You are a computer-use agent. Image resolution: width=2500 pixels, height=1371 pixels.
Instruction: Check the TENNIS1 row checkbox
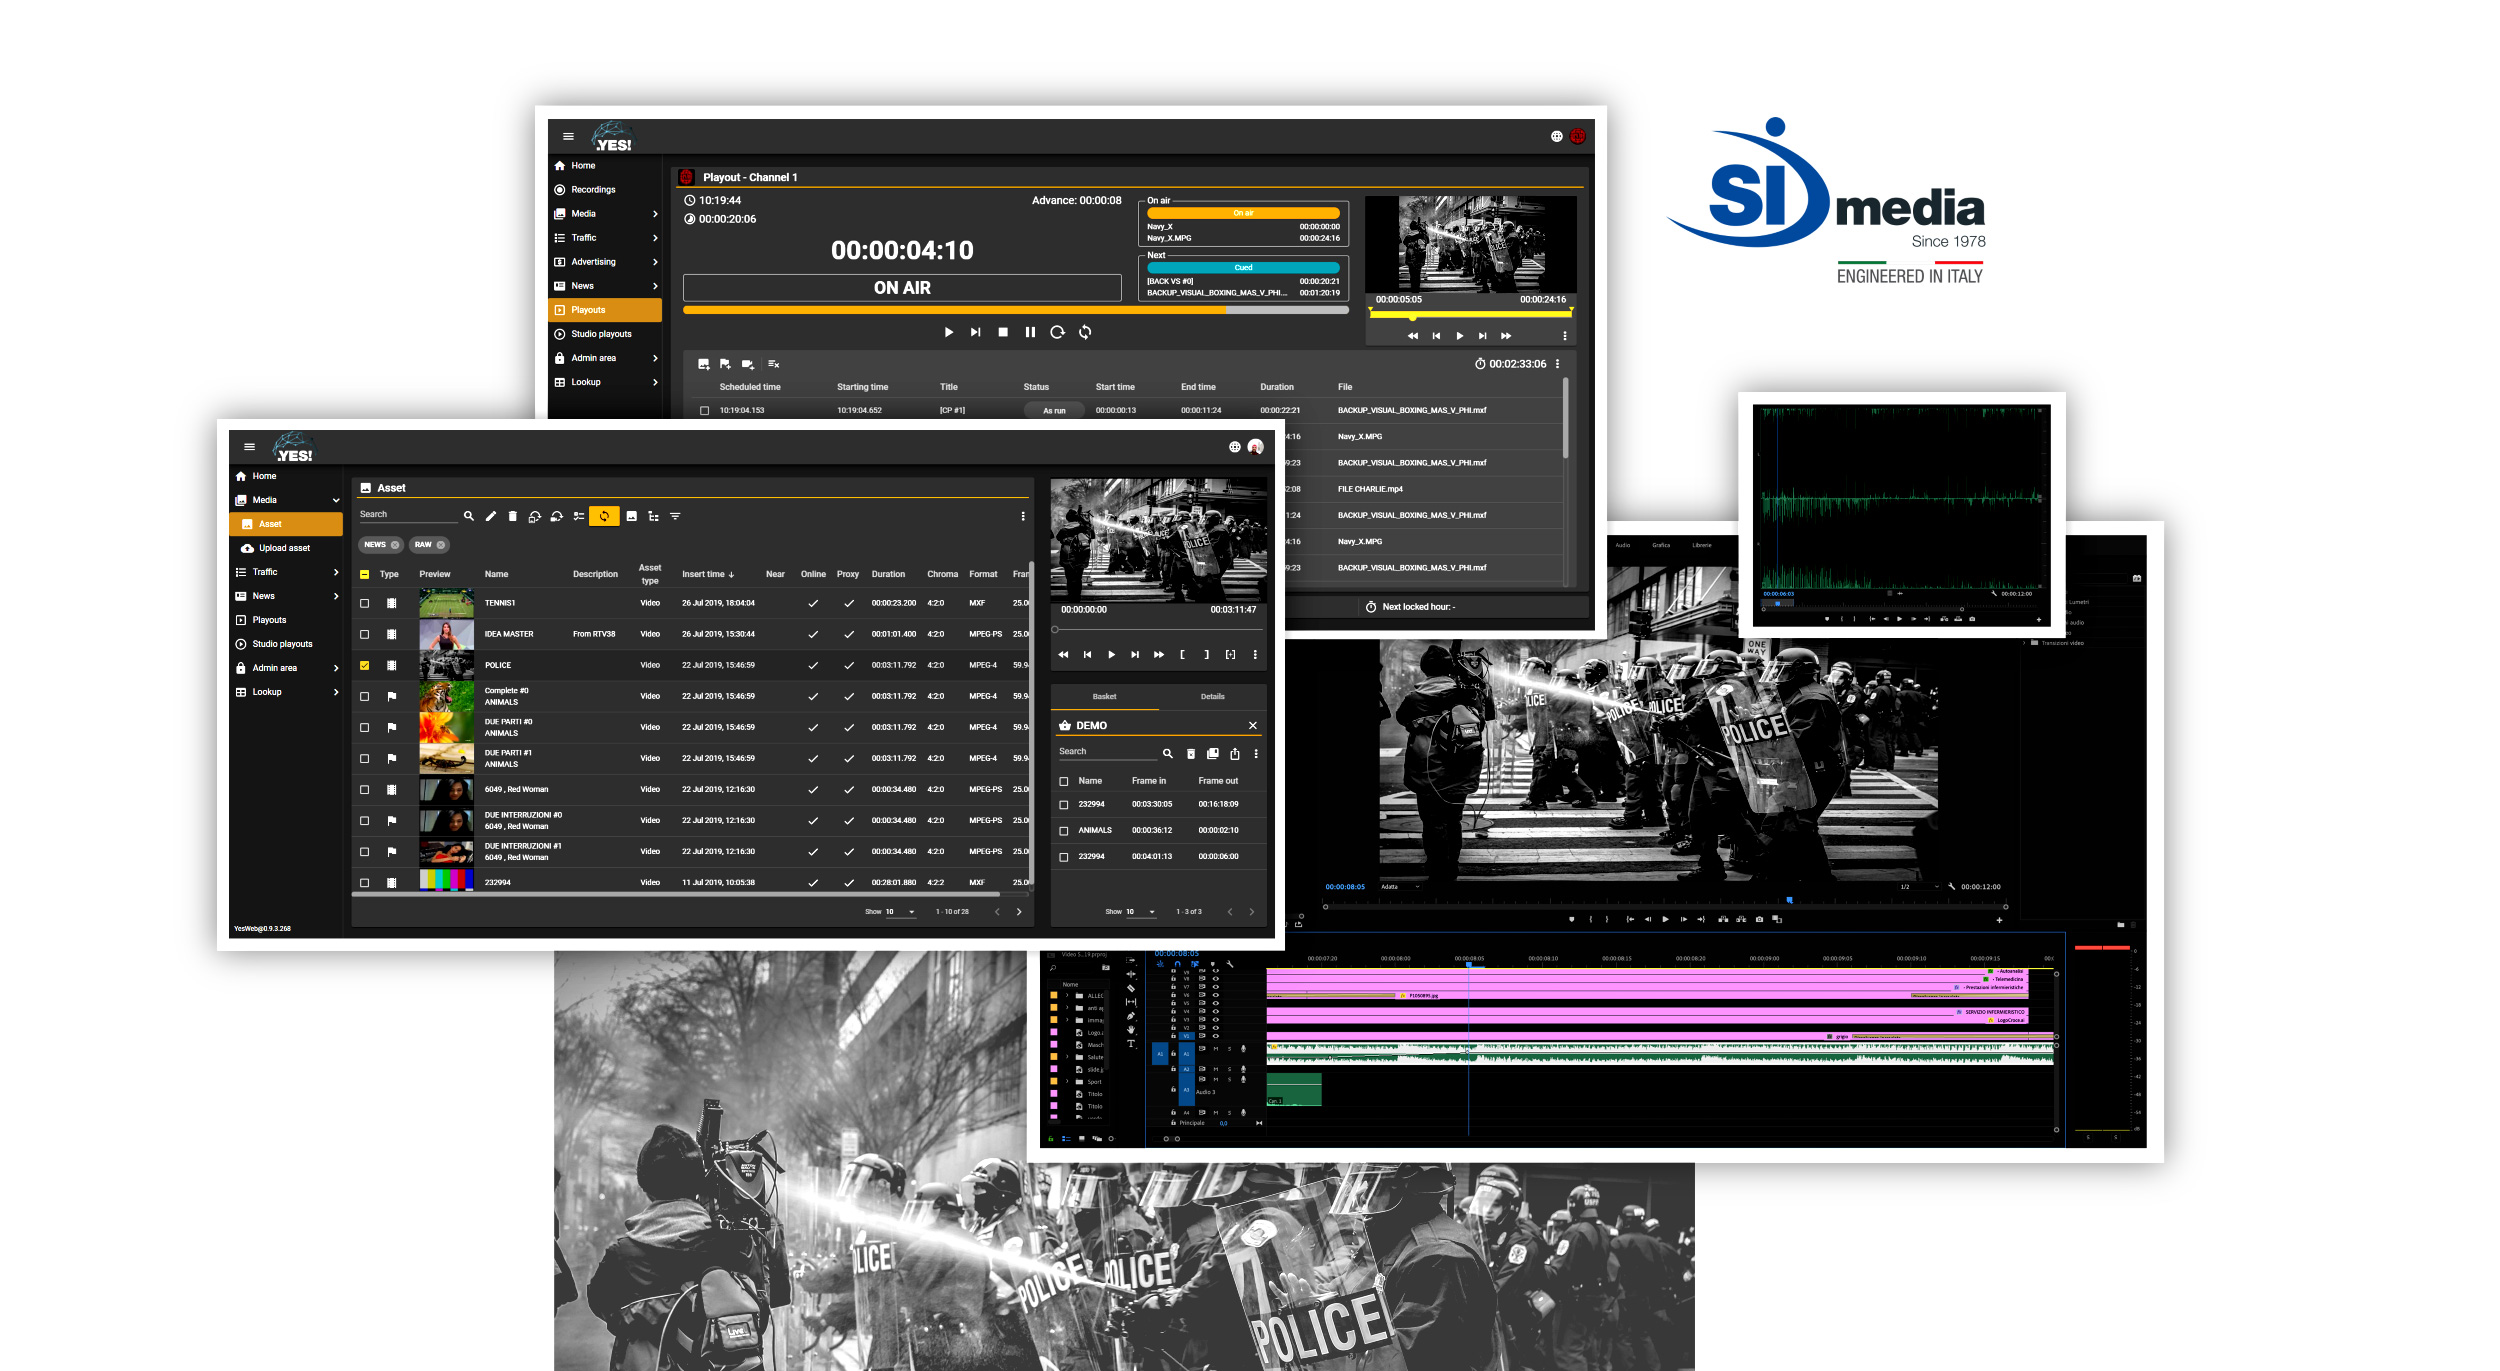point(364,603)
